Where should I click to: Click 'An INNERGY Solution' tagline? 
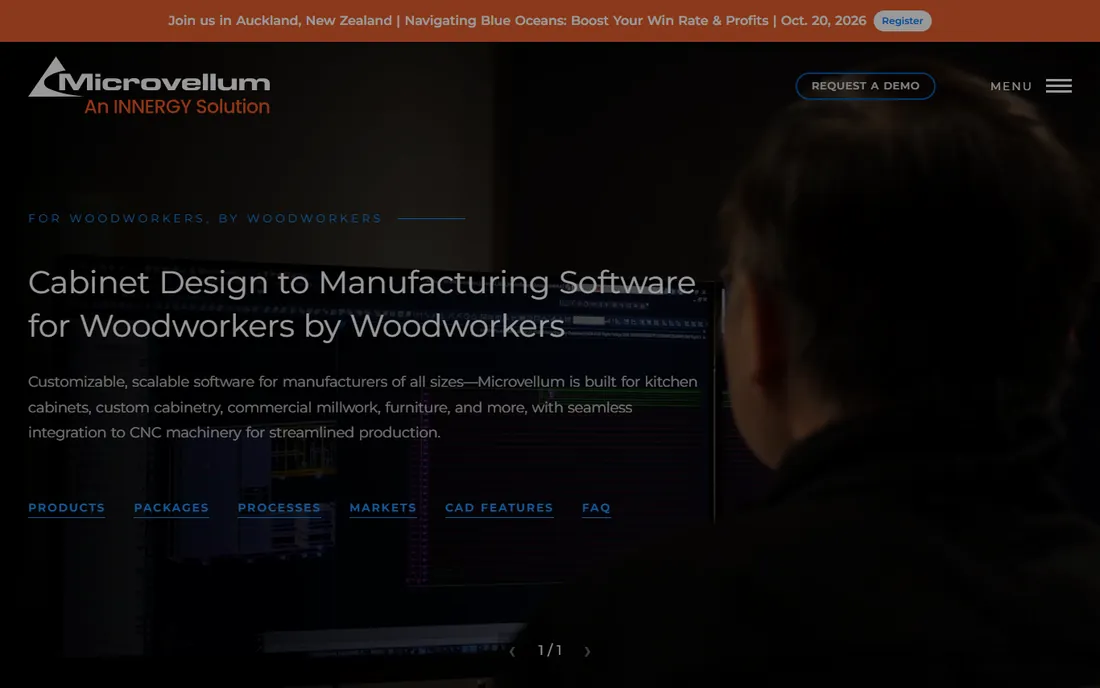tap(177, 107)
